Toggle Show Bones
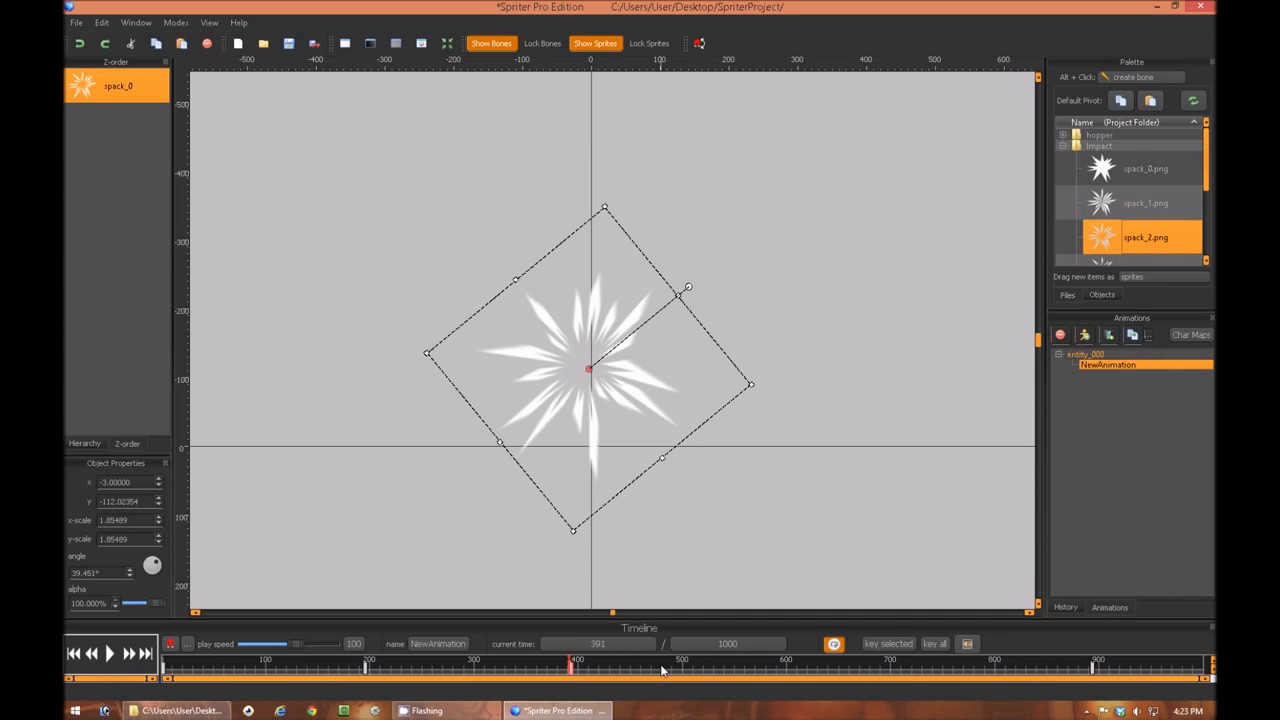This screenshot has height=720, width=1280. pos(491,43)
